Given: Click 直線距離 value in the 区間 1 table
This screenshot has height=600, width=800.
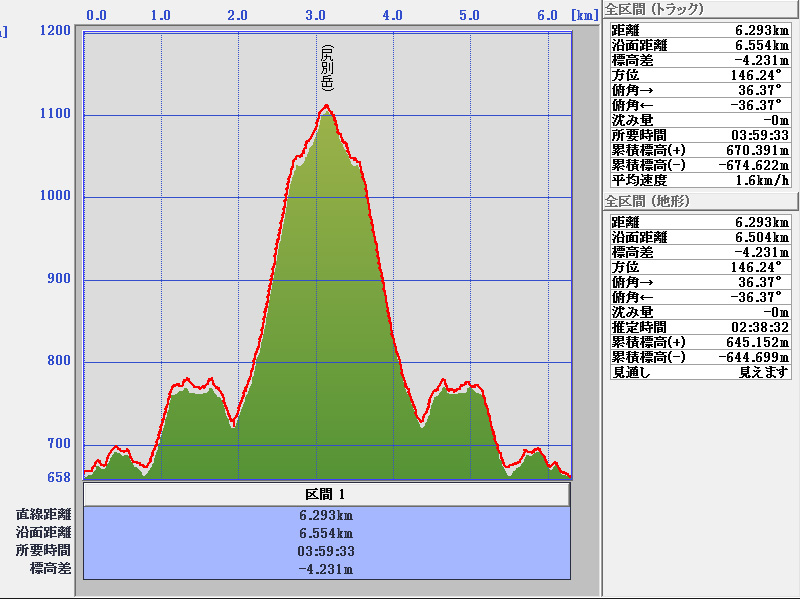Looking at the screenshot, I should pyautogui.click(x=326, y=516).
